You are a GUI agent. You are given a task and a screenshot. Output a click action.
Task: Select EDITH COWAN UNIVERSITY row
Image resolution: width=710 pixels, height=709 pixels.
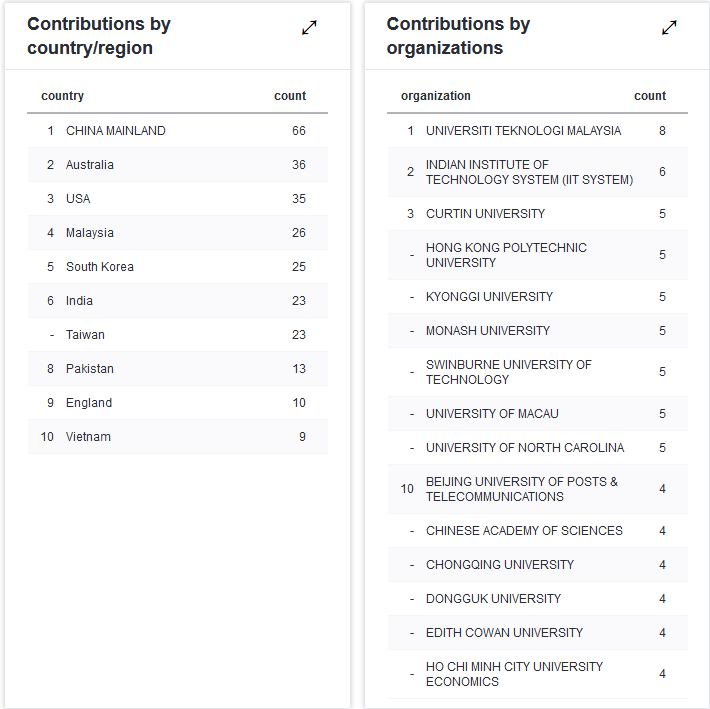pos(504,633)
